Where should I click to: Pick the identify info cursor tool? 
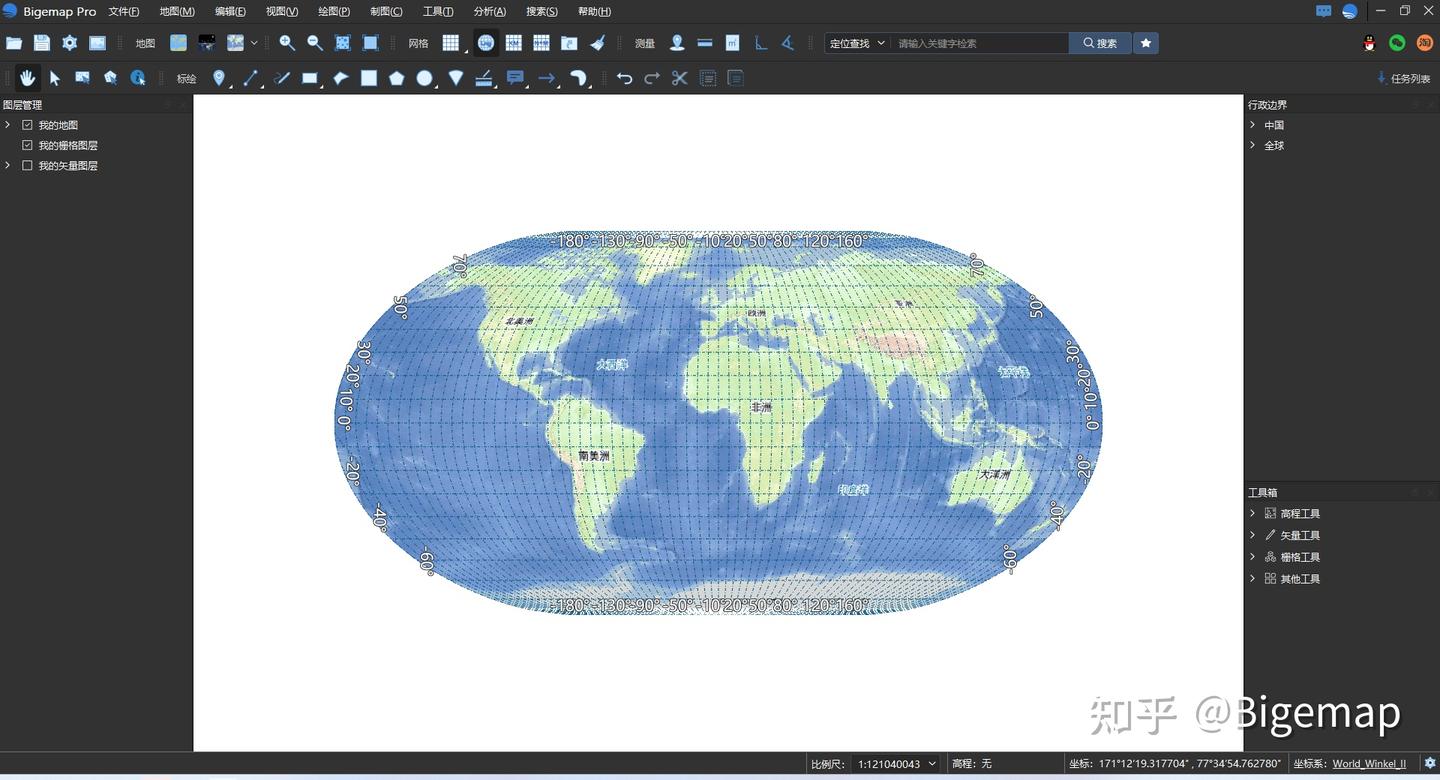[x=138, y=78]
